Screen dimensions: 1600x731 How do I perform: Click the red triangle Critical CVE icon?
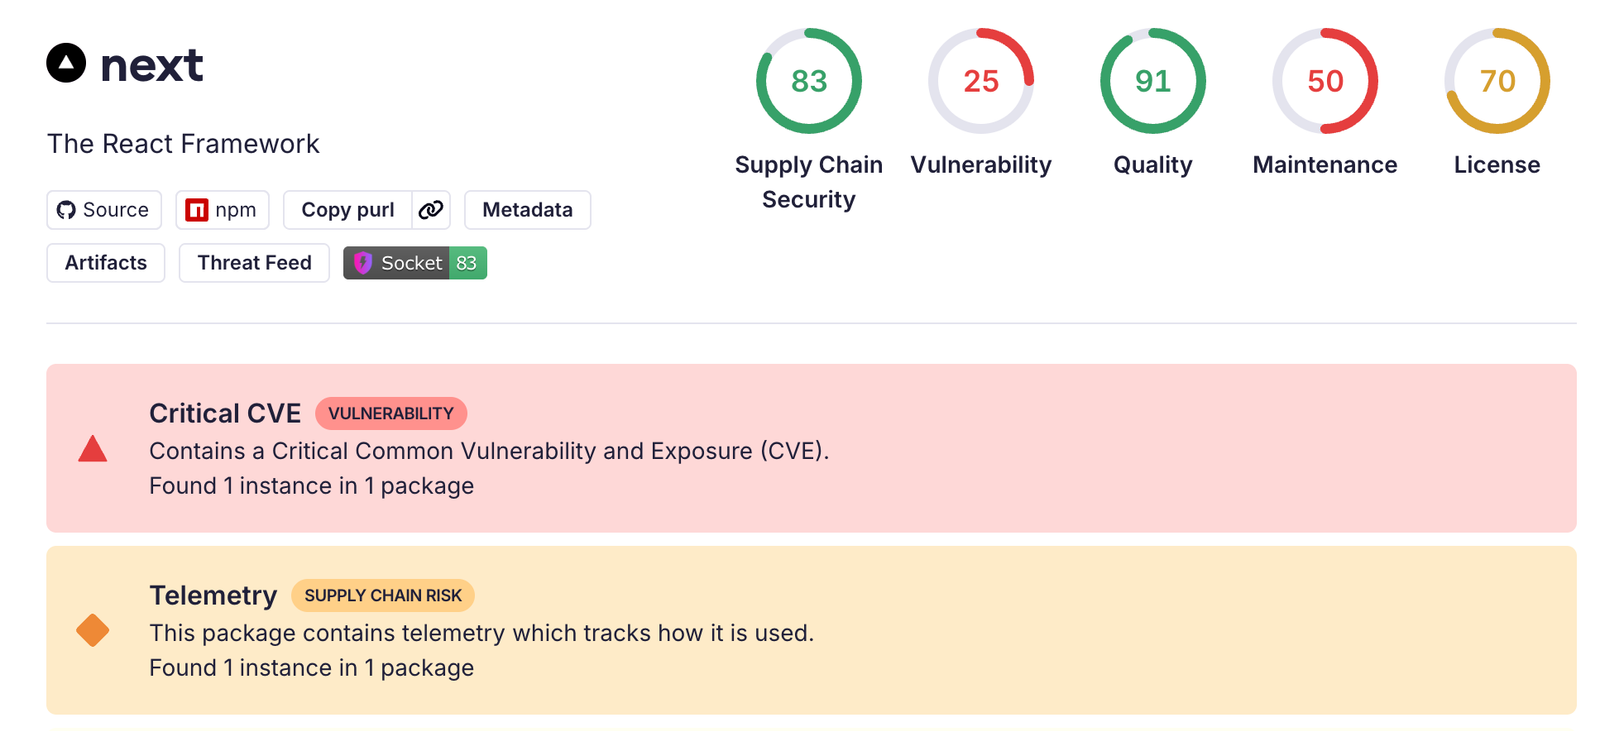coord(93,449)
